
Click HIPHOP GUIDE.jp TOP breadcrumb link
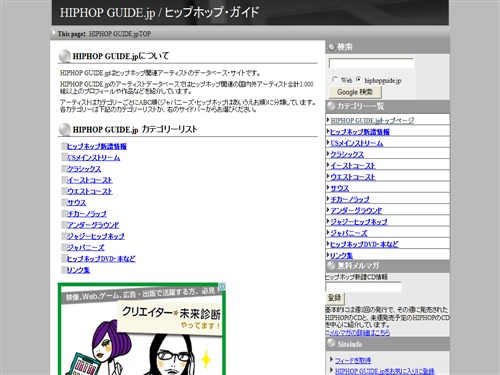point(120,34)
